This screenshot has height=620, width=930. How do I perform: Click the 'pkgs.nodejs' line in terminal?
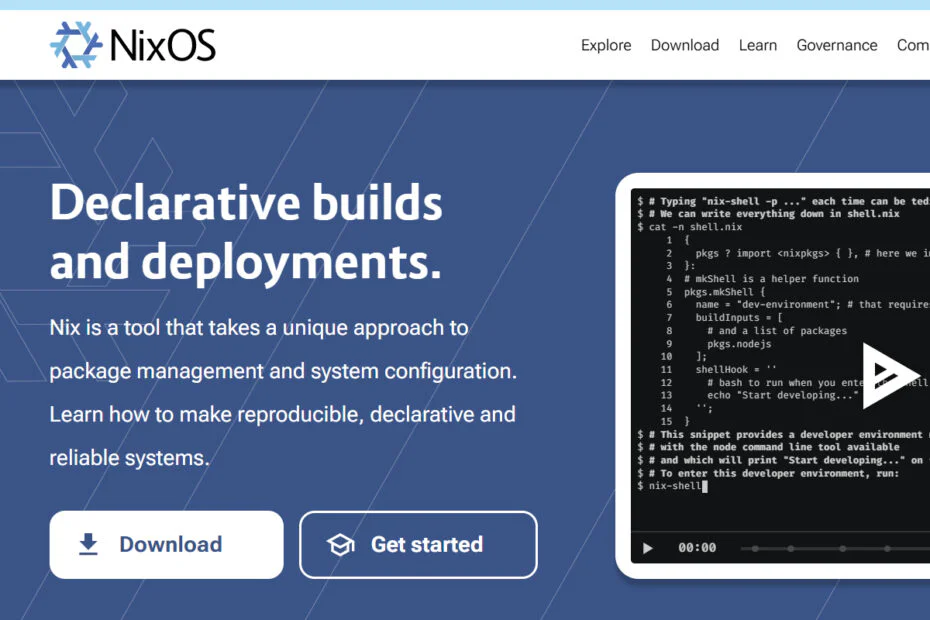[739, 344]
